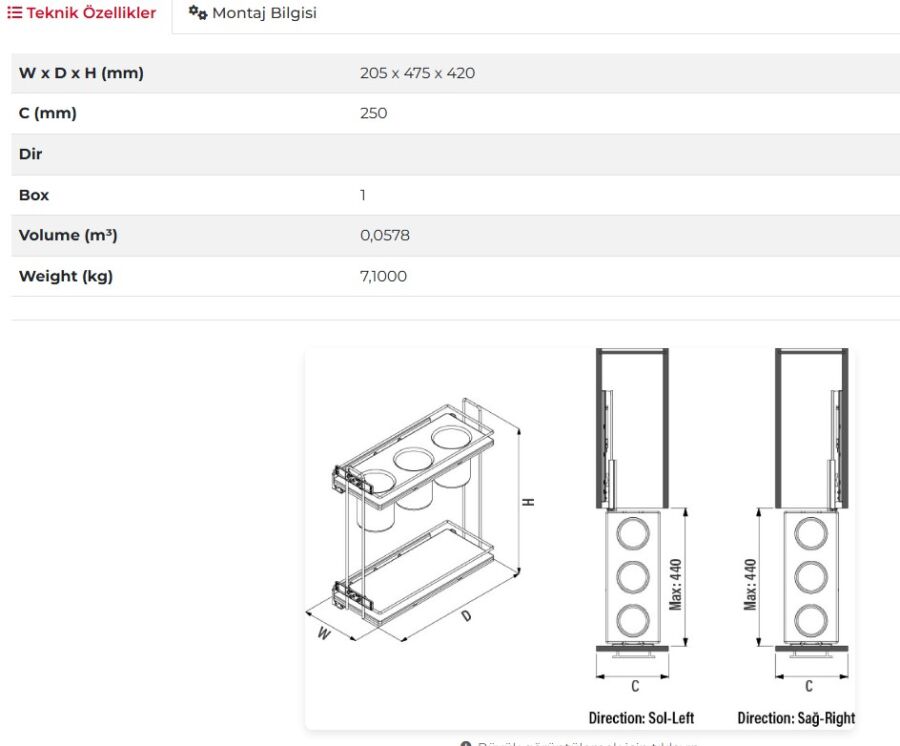This screenshot has width=900, height=746.
Task: Click the 205 x 475 x 420 dimension value
Action: pos(417,73)
